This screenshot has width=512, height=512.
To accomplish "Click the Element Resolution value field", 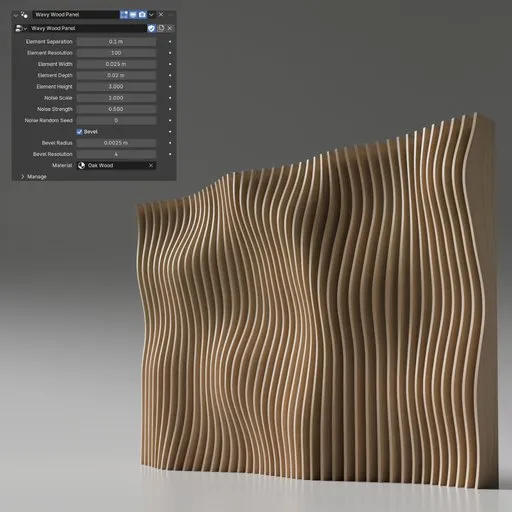I will pyautogui.click(x=116, y=53).
